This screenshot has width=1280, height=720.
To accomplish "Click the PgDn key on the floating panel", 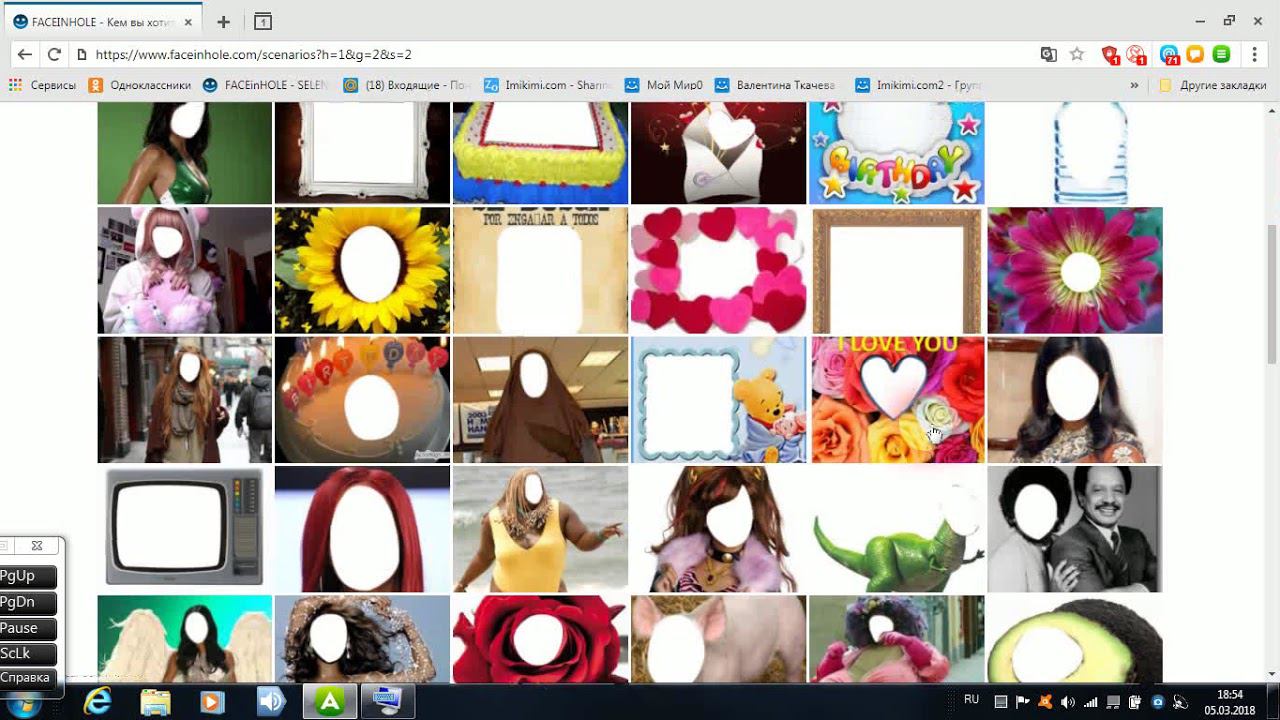I will (27, 602).
